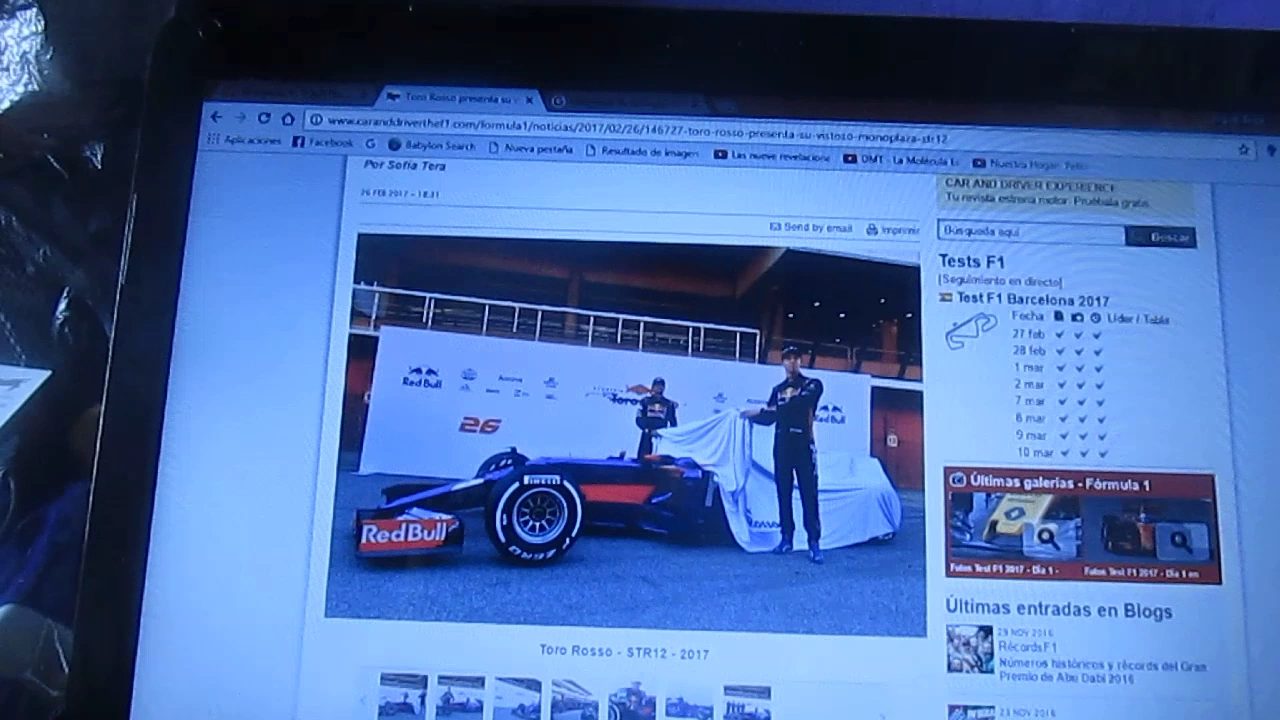Open 27 feb report check mark
The image size is (1280, 720).
tap(1060, 335)
